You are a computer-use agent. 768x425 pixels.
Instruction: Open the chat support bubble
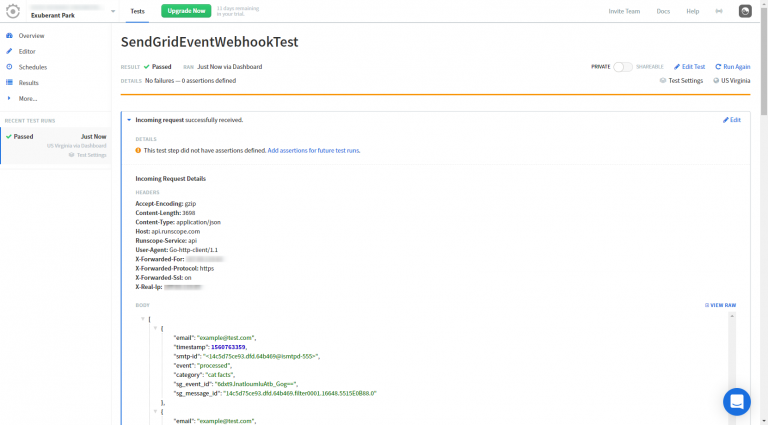click(737, 402)
